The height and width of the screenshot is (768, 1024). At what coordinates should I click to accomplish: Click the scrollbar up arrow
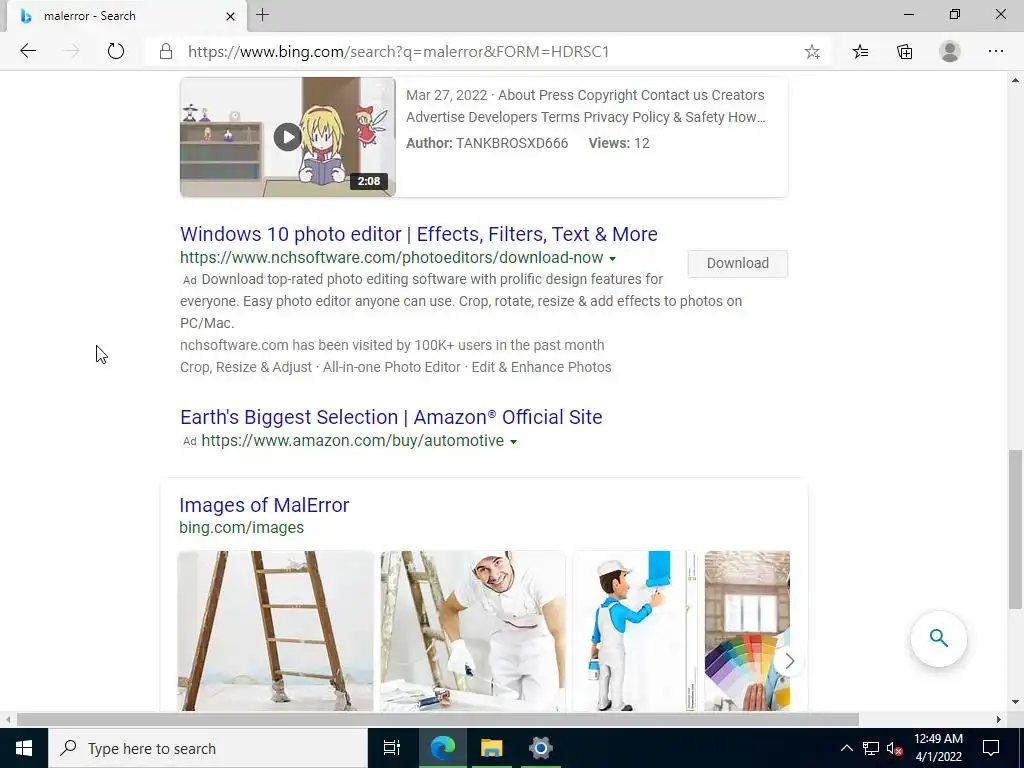coord(1015,80)
